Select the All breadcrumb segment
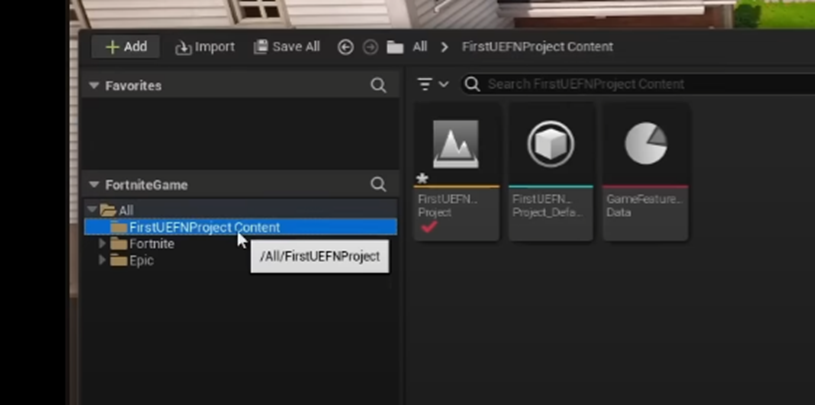The height and width of the screenshot is (405, 815). 420,47
